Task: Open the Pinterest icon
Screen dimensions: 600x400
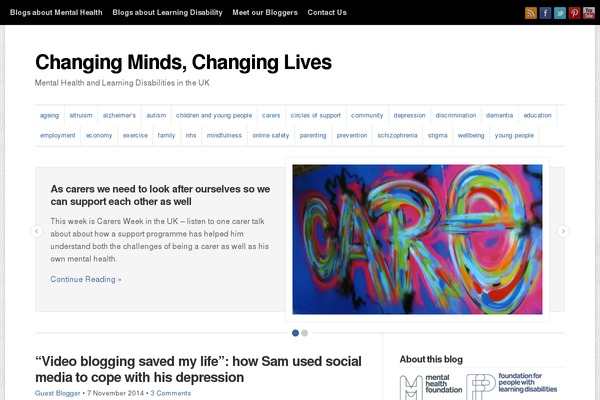Action: point(574,13)
